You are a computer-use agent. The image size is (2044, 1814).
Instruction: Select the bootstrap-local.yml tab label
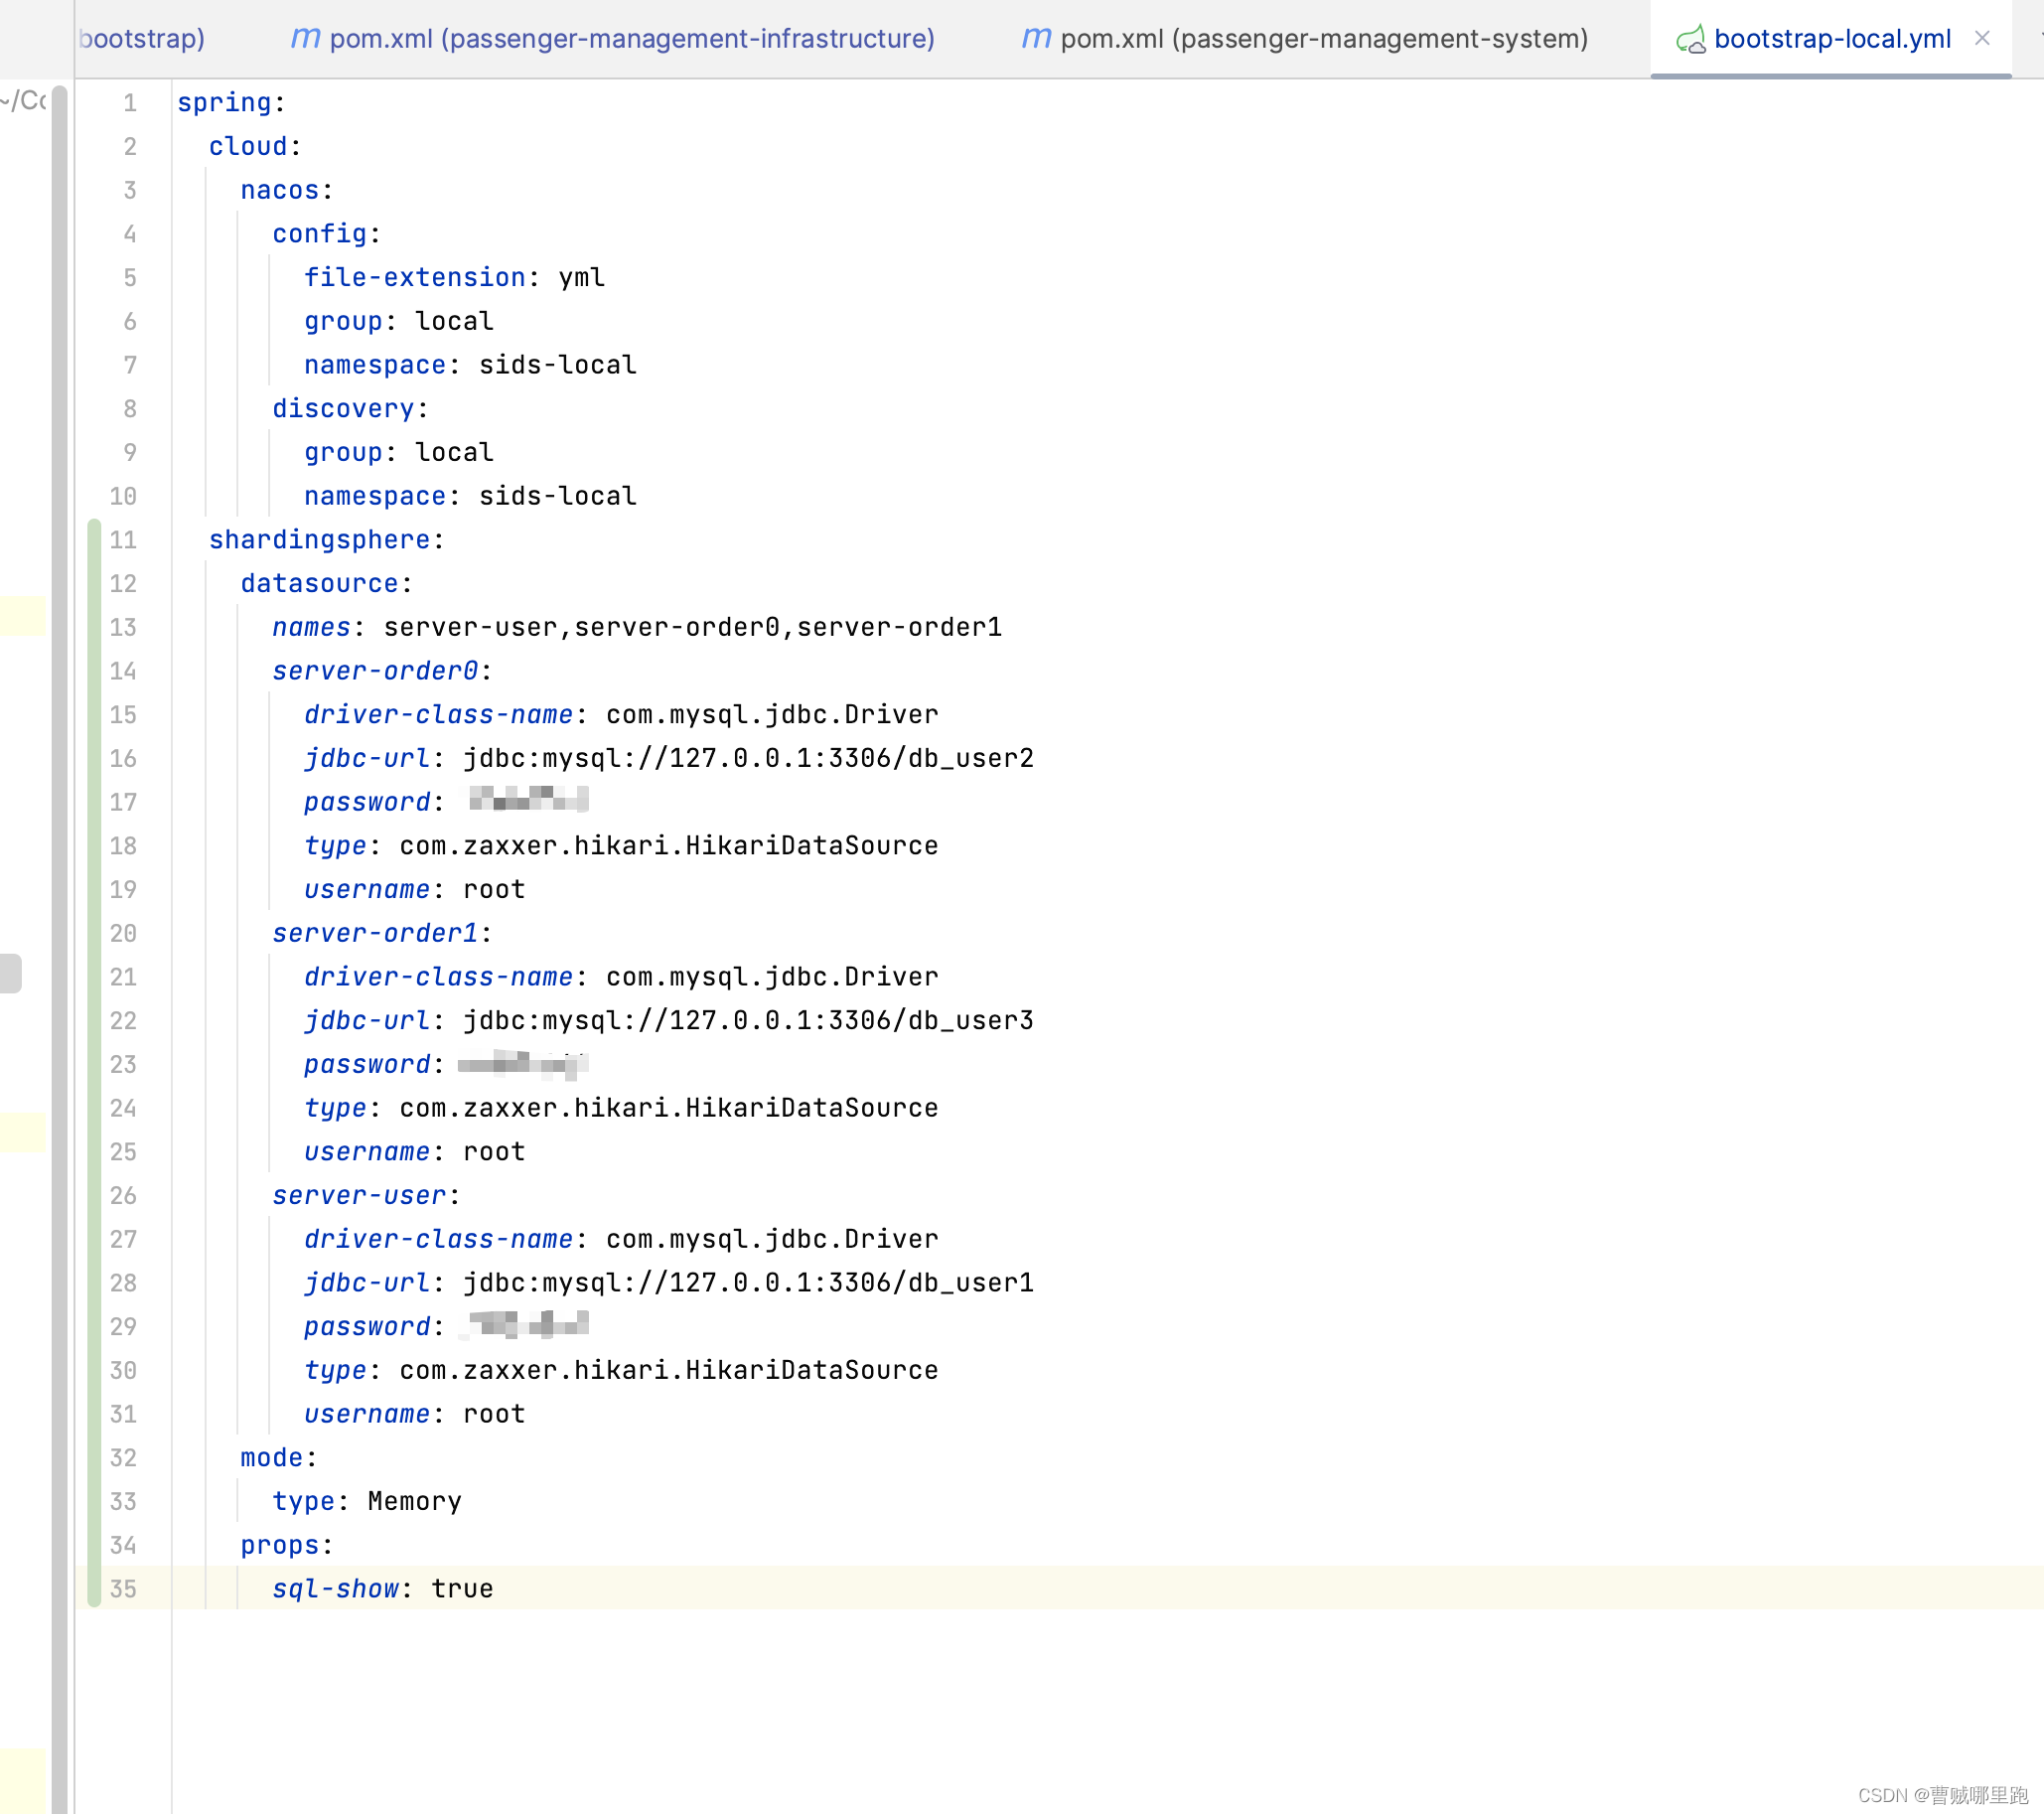[1831, 39]
